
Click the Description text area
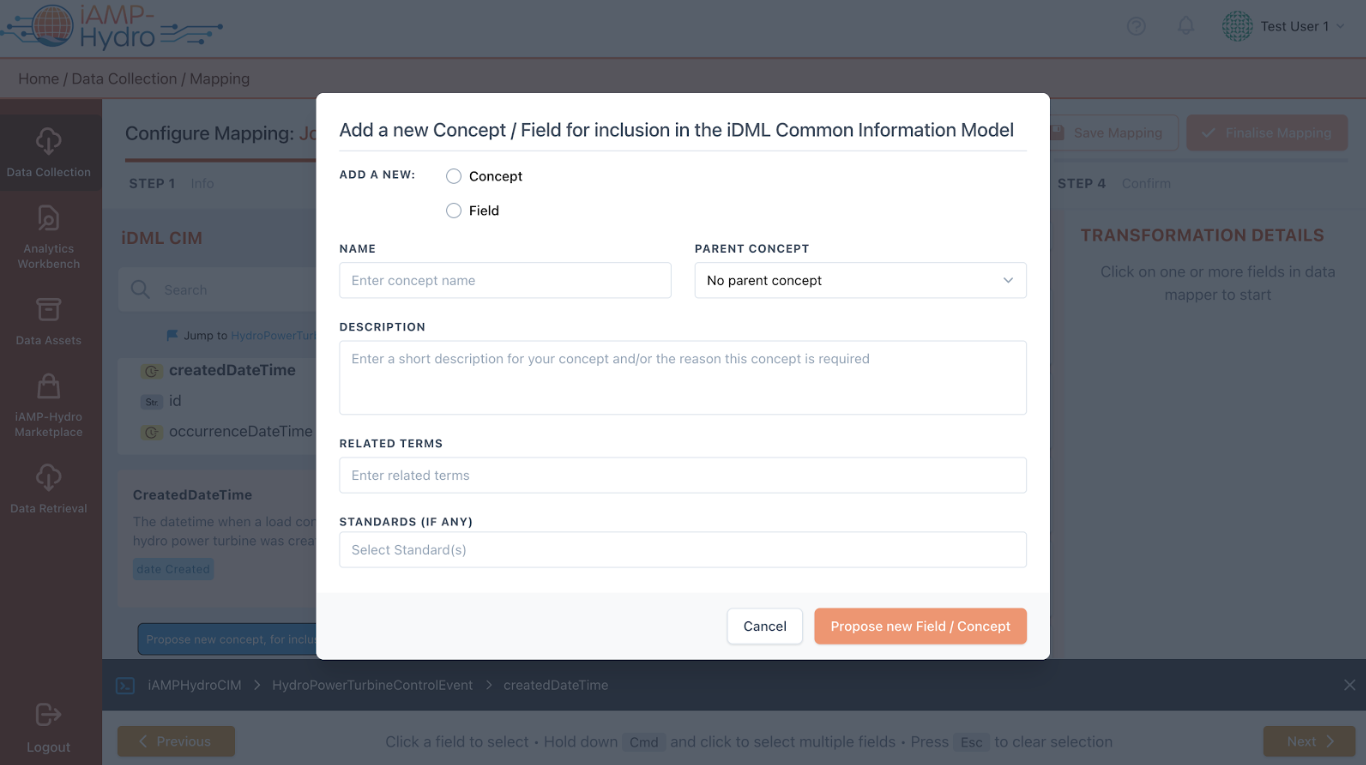click(682, 377)
